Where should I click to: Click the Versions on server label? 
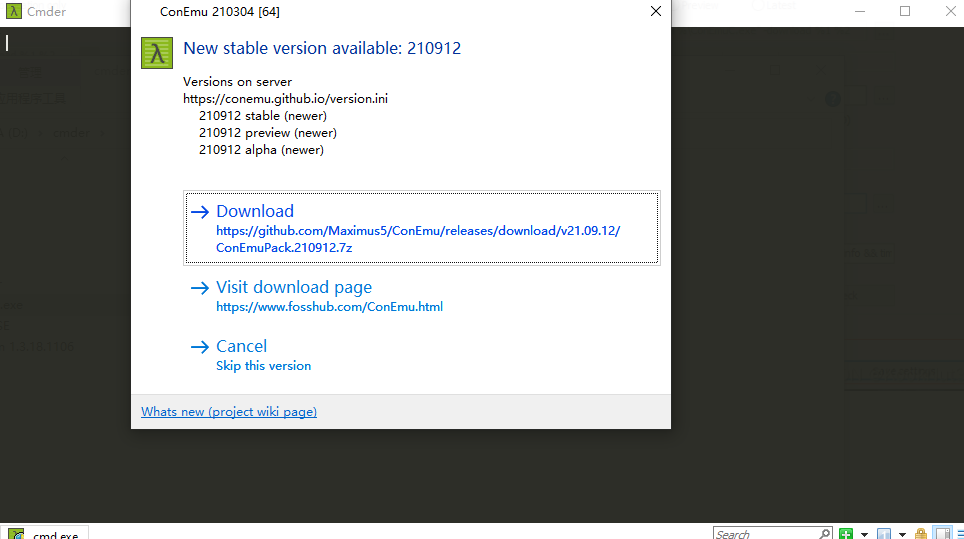[237, 82]
